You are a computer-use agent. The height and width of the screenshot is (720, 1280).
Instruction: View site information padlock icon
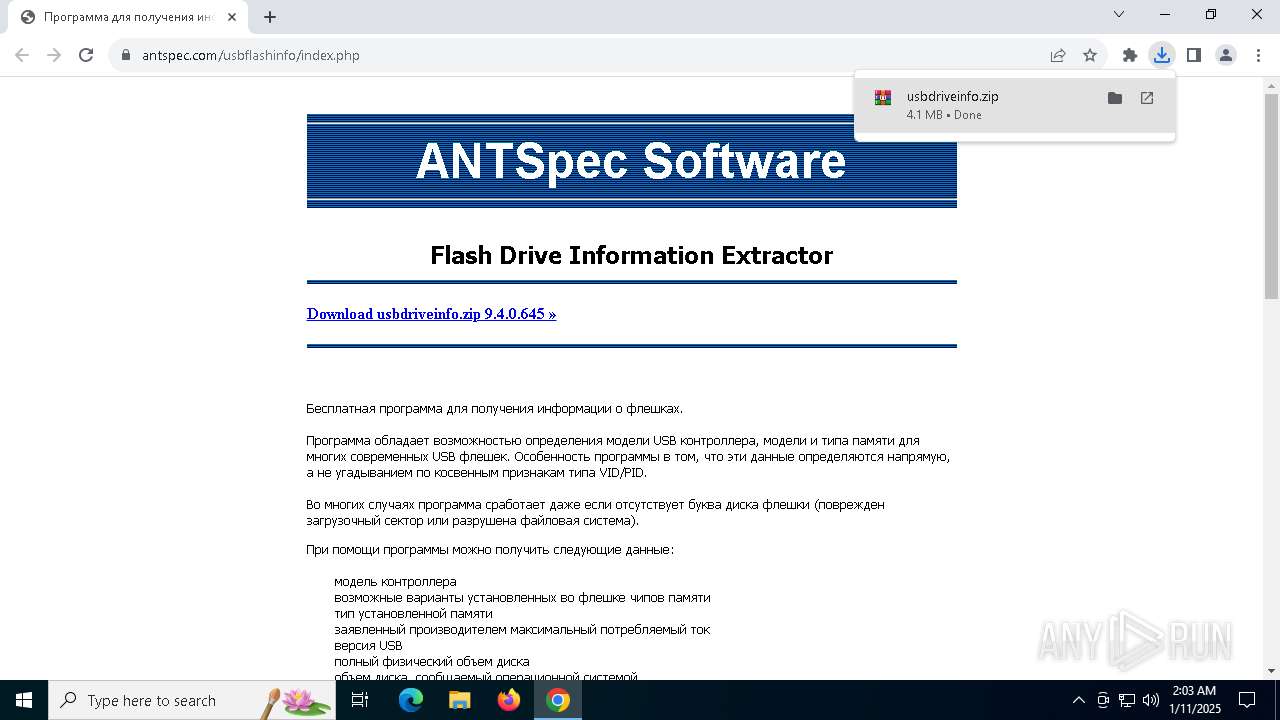coord(126,55)
